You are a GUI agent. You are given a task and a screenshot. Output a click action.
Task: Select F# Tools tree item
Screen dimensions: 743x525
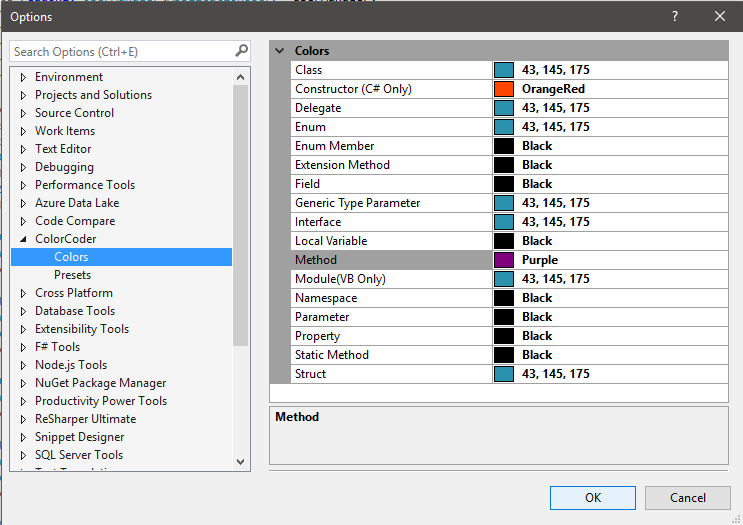(x=57, y=347)
